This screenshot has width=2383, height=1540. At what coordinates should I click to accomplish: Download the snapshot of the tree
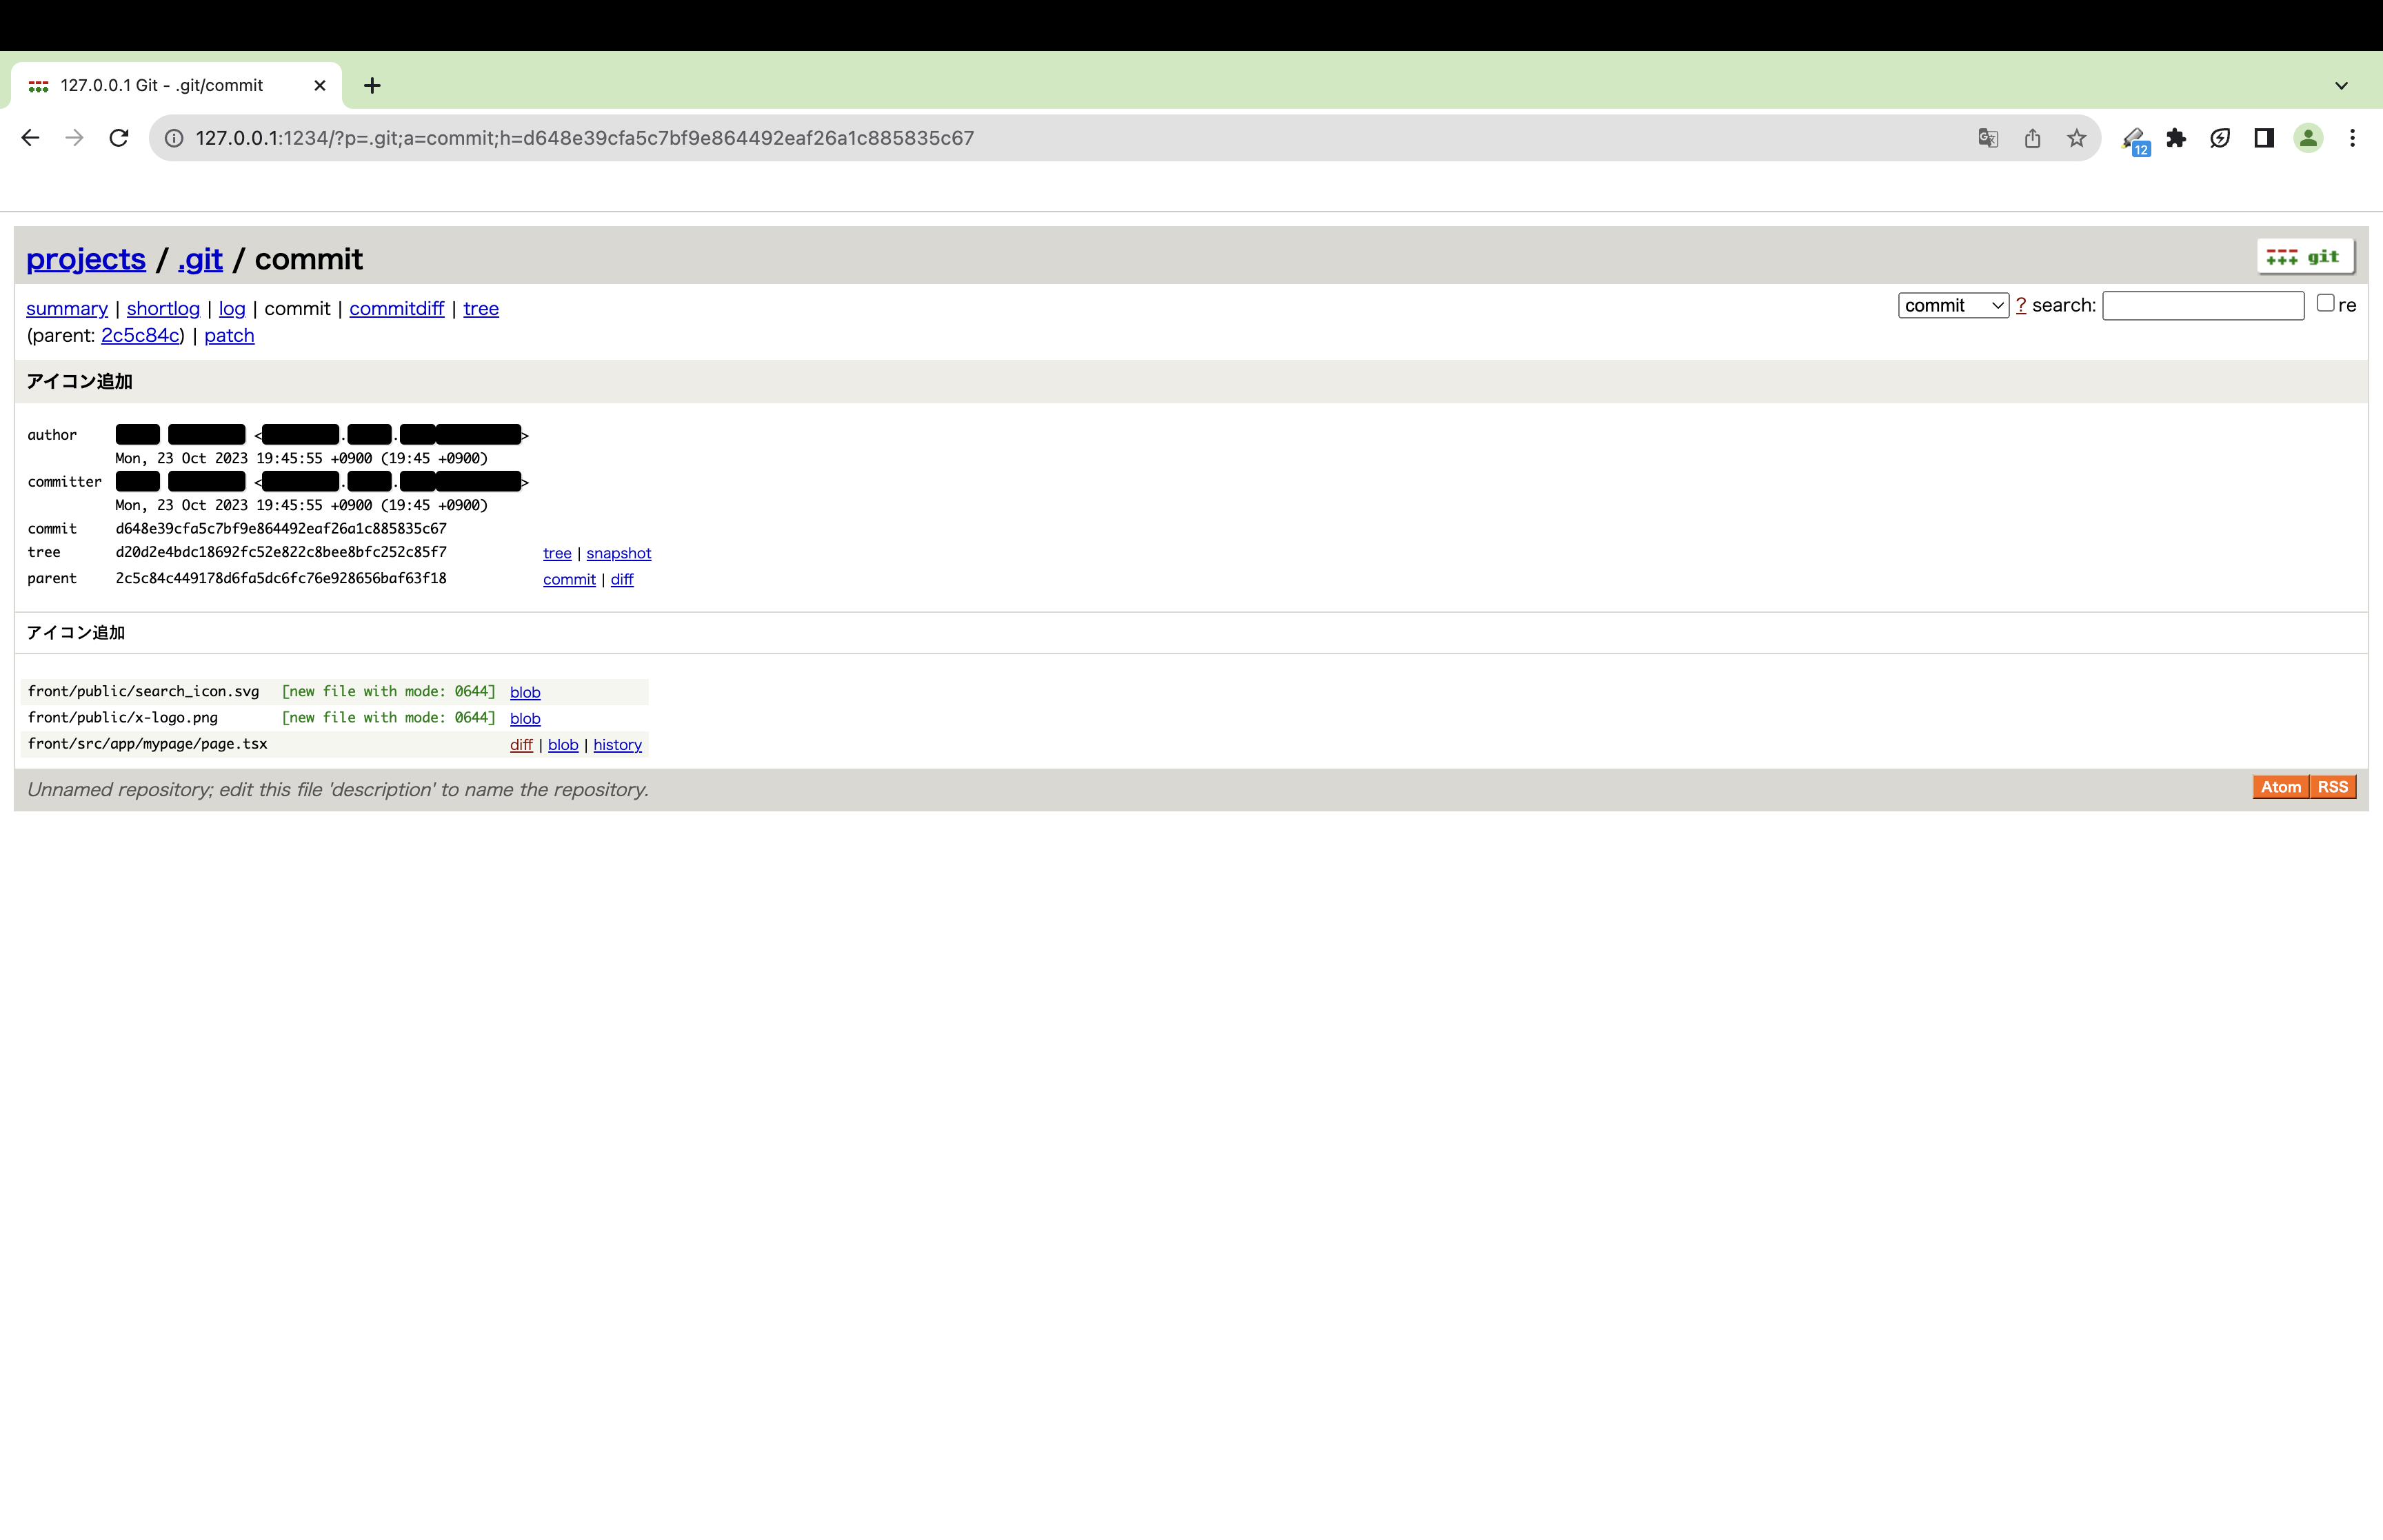tap(618, 553)
